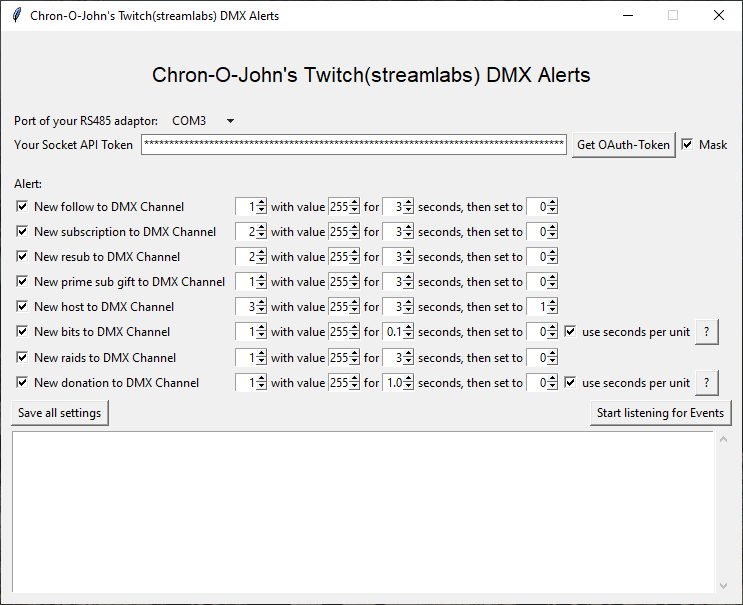Click the feather app icon in title bar
This screenshot has height=605, width=743.
pyautogui.click(x=17, y=15)
